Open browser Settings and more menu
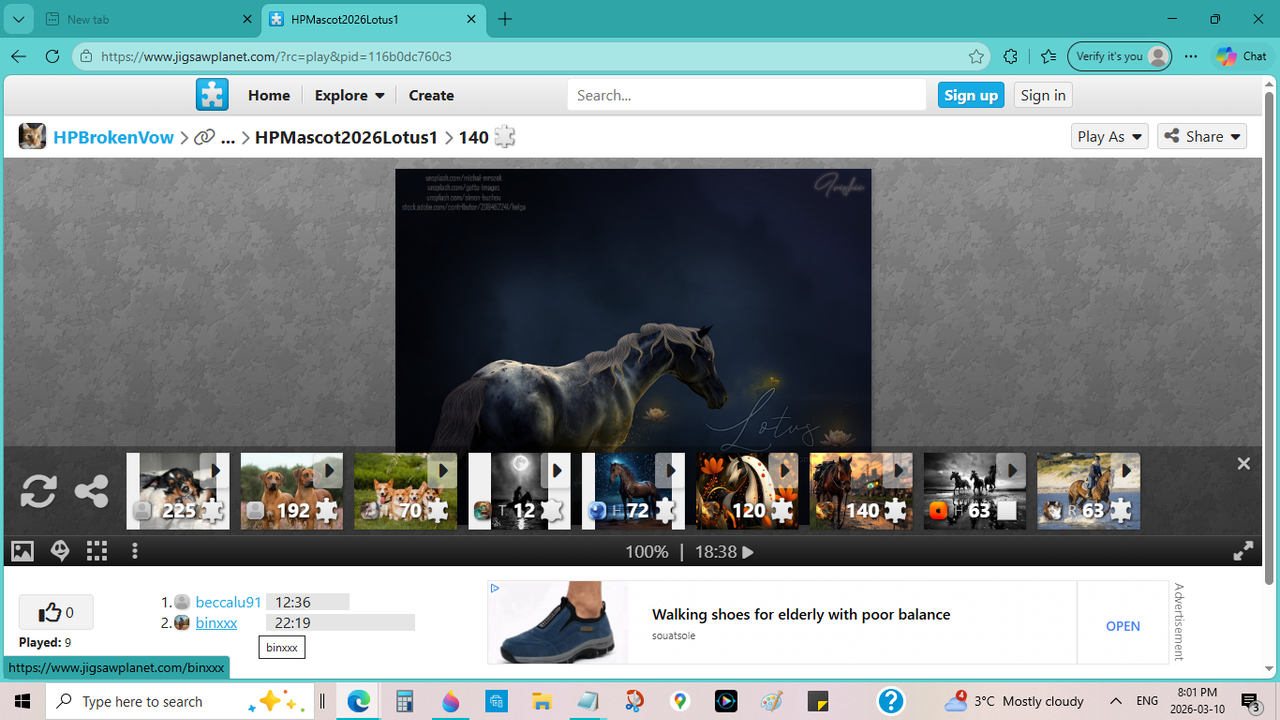 pyautogui.click(x=1190, y=56)
